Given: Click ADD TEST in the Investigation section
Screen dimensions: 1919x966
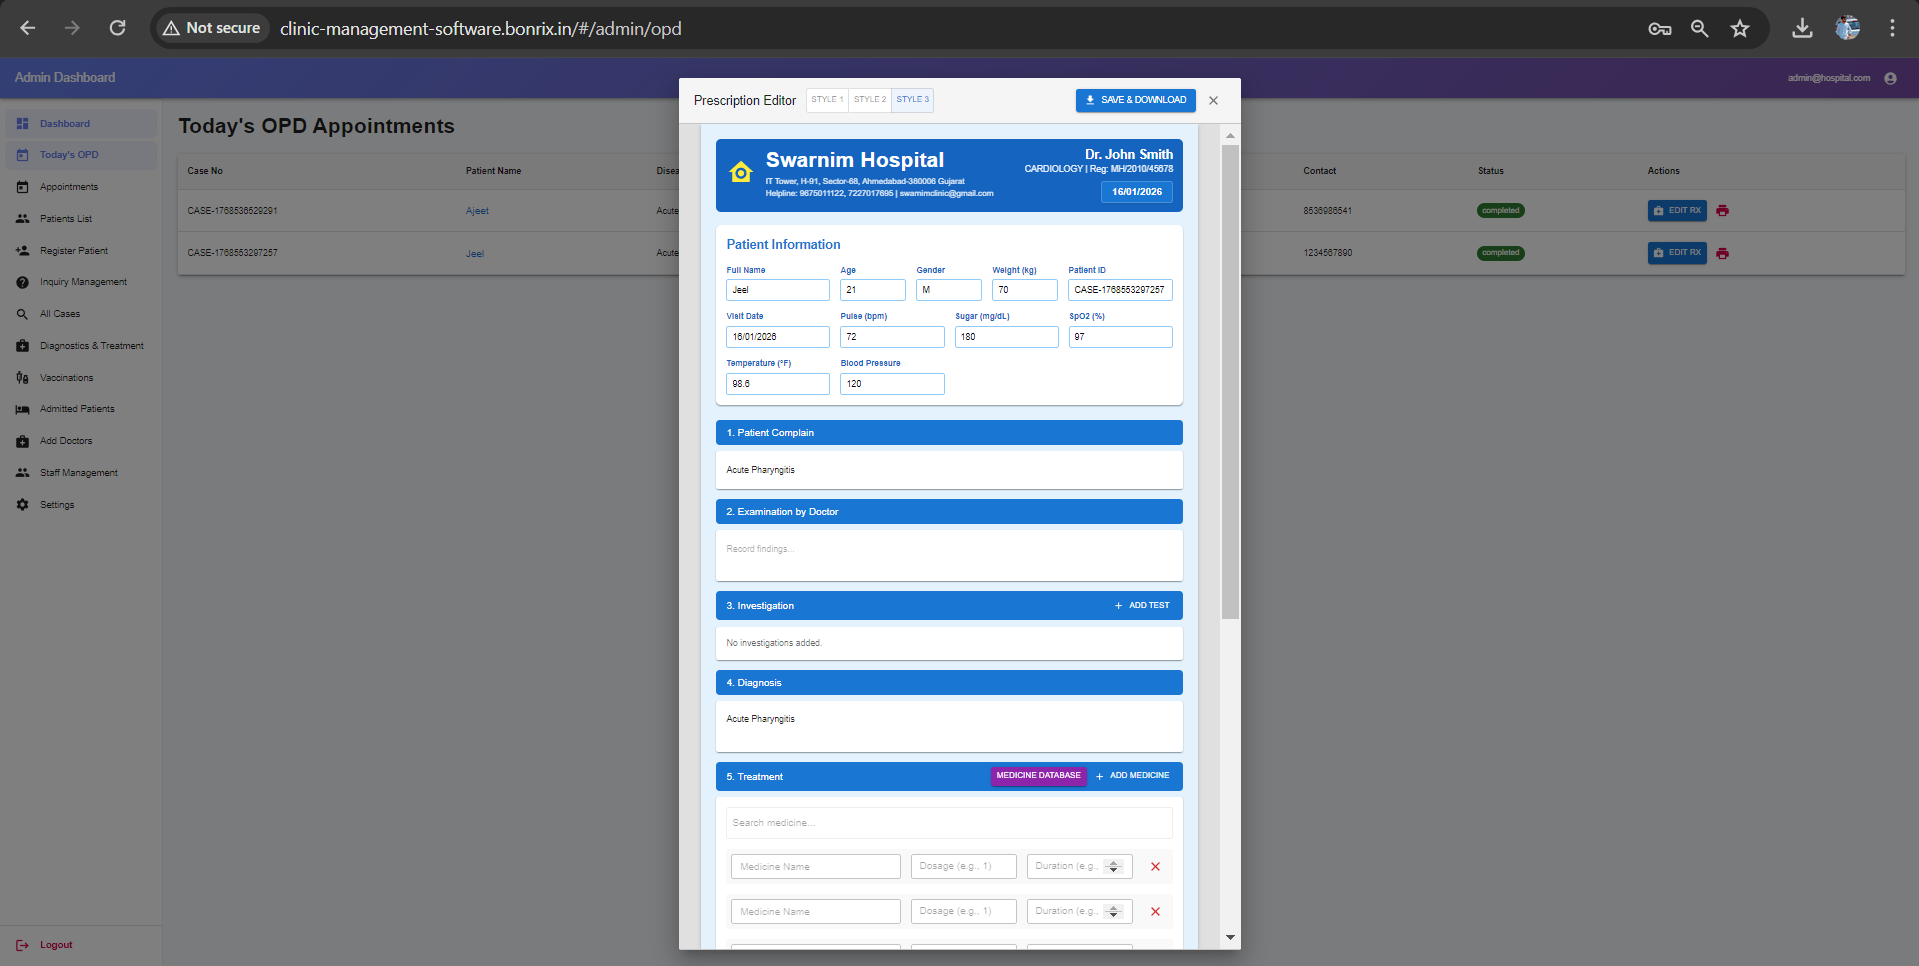Looking at the screenshot, I should (x=1142, y=605).
